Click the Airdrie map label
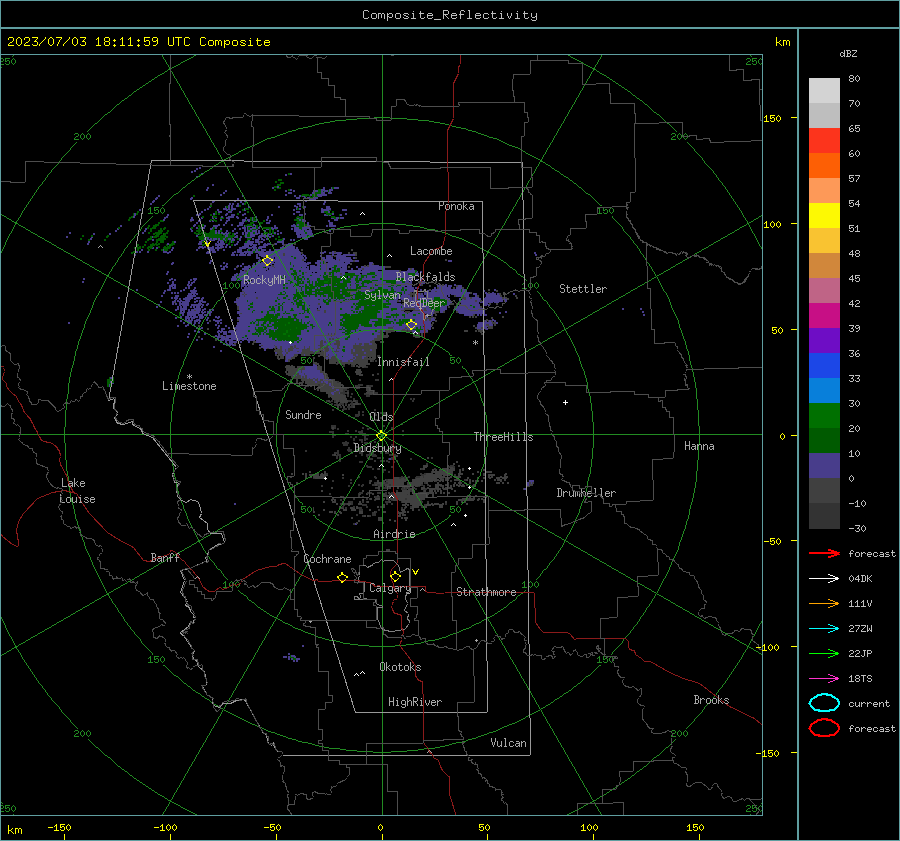The image size is (900, 841). tap(394, 534)
